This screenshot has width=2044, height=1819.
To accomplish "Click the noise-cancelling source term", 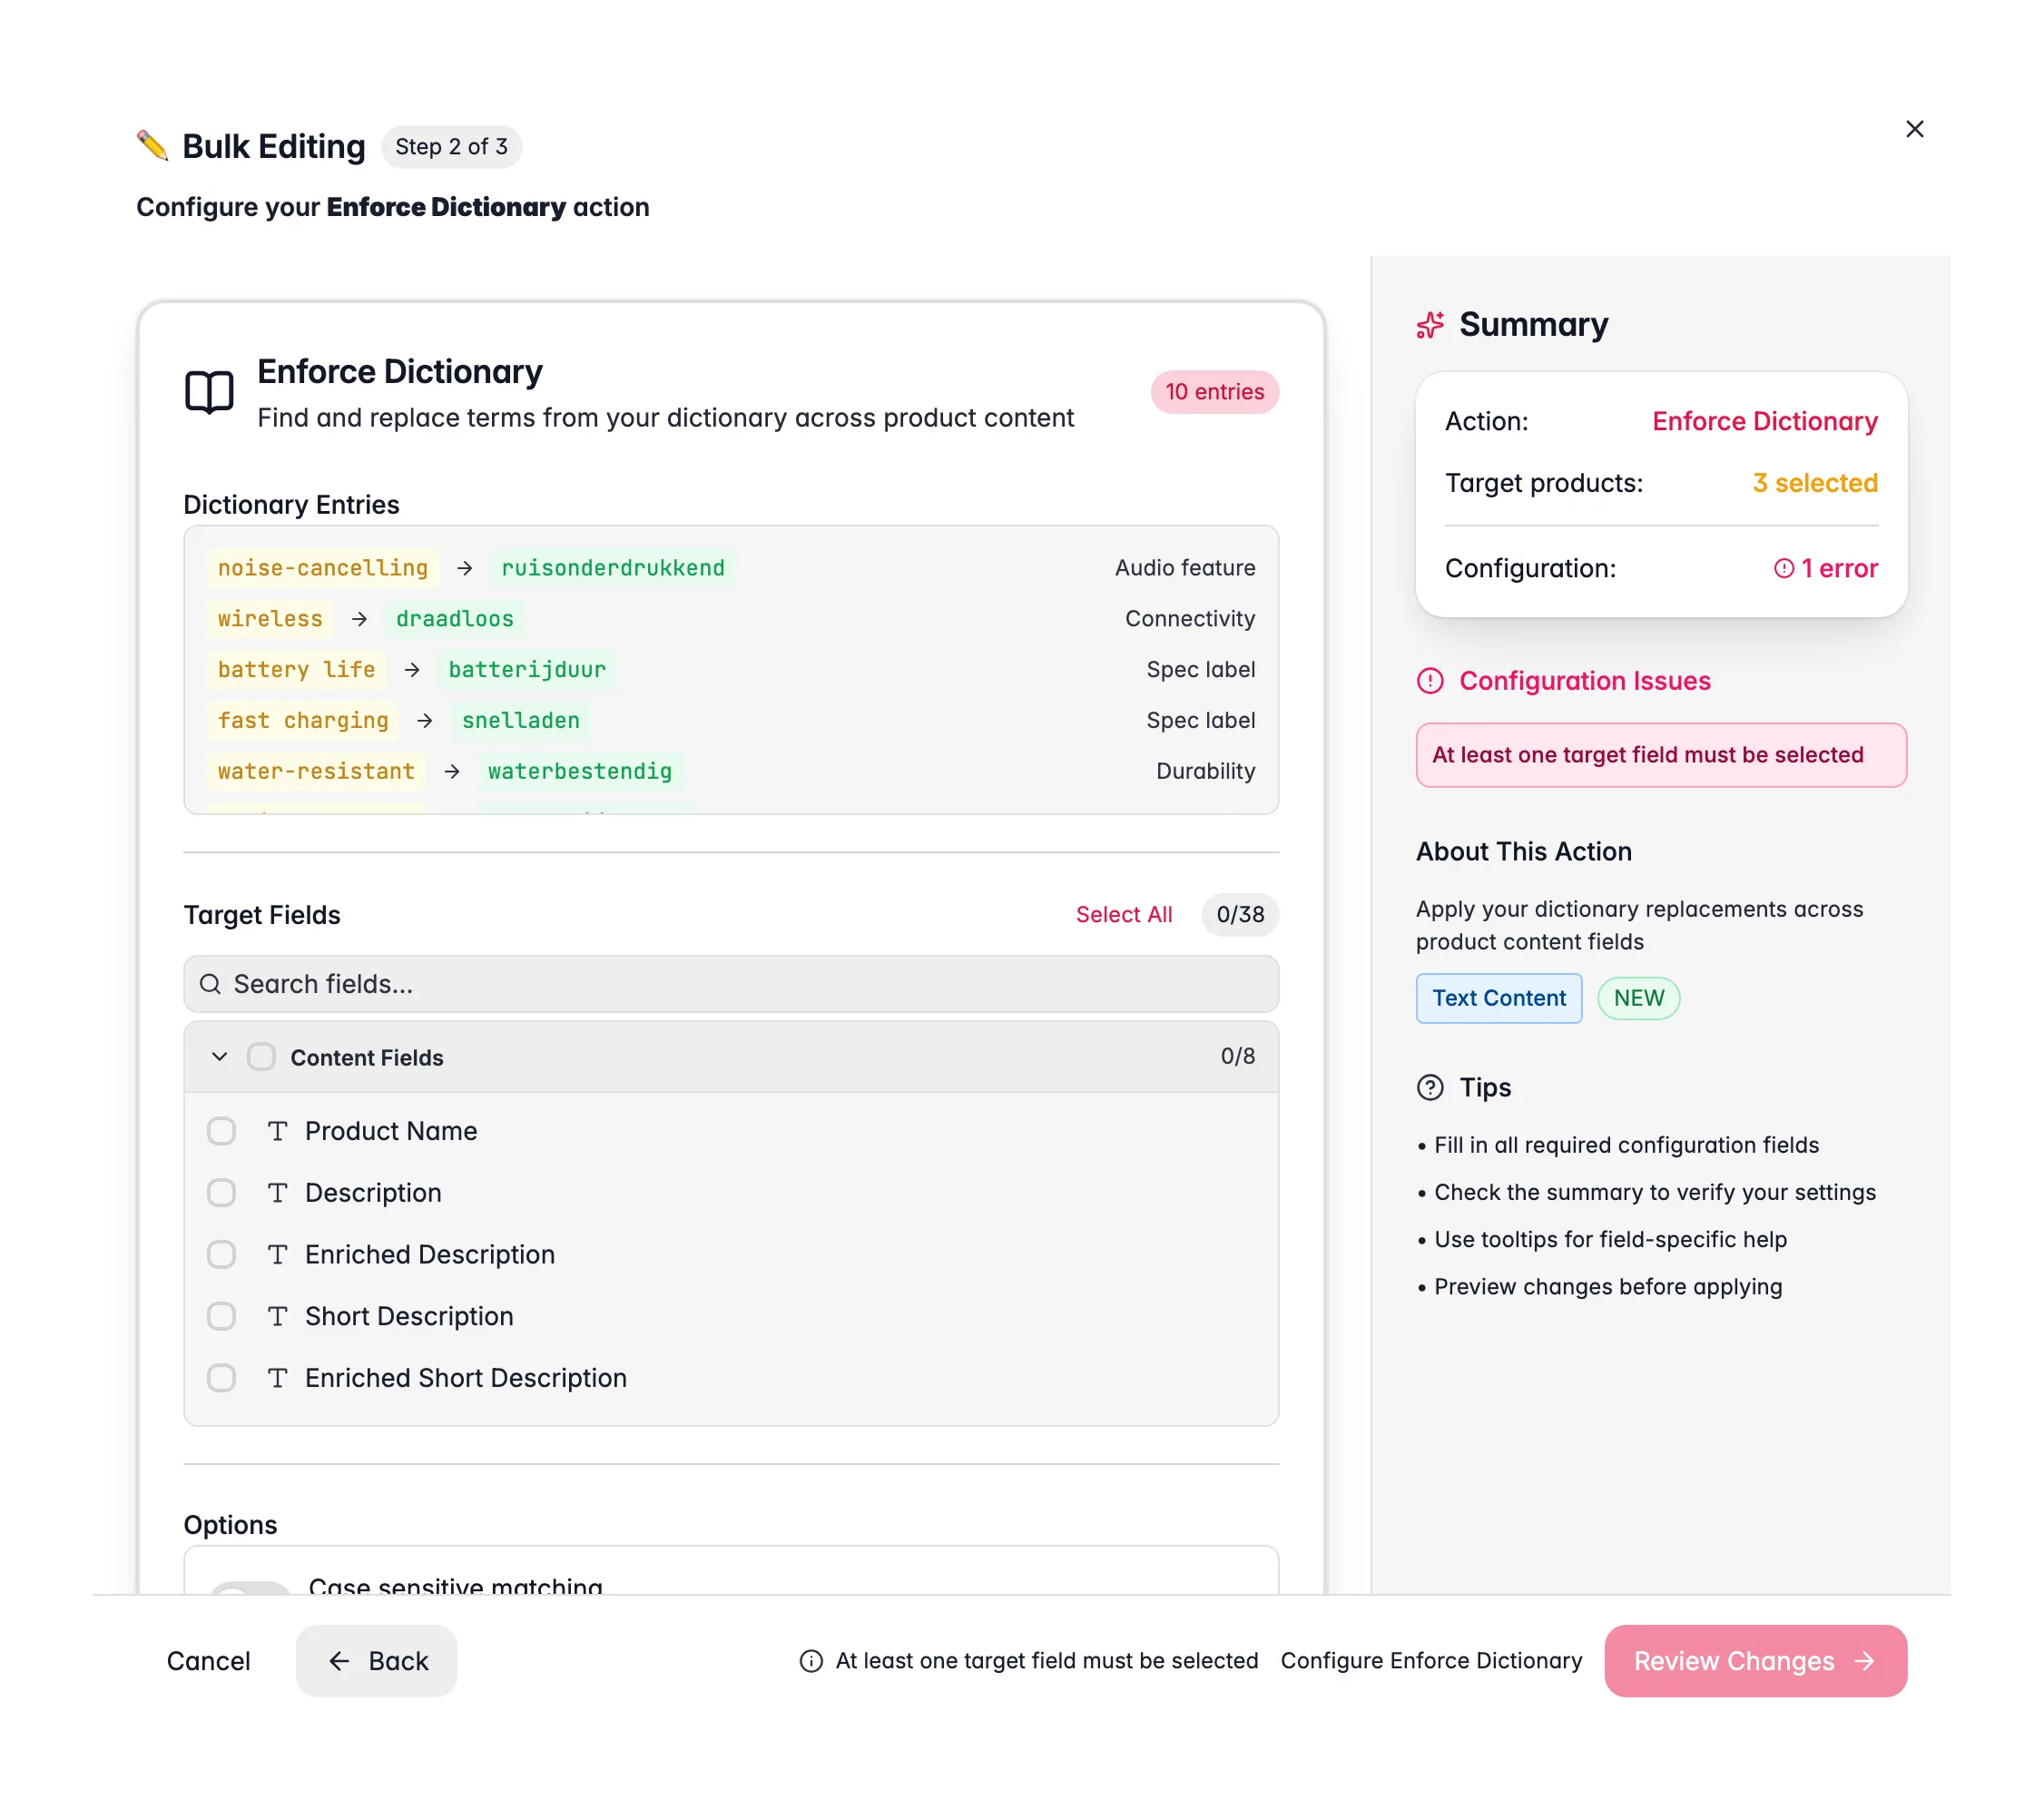I will tap(322, 568).
